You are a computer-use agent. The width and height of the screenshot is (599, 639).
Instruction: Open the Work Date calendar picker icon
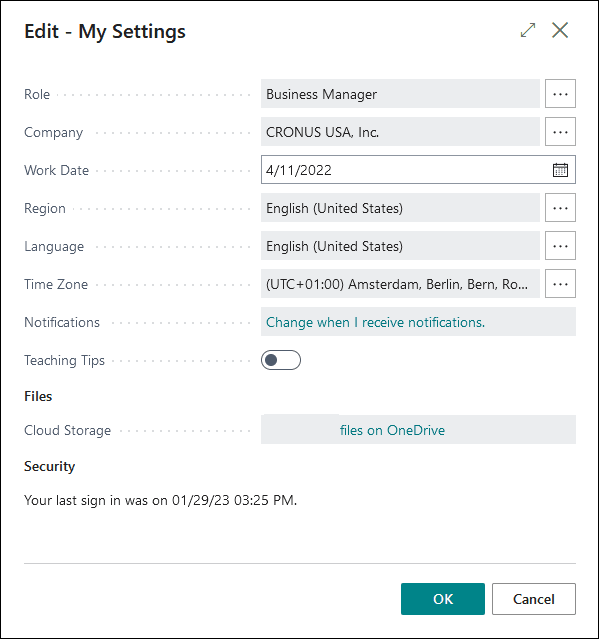point(560,170)
